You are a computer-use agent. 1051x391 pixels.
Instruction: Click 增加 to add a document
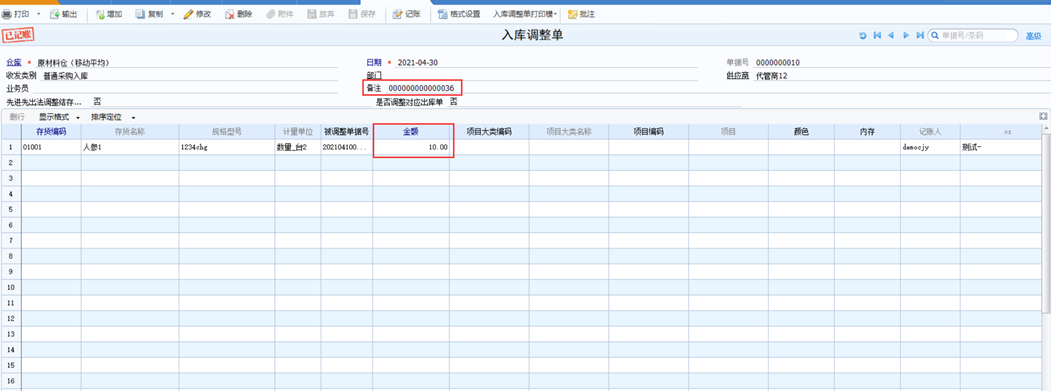(108, 14)
